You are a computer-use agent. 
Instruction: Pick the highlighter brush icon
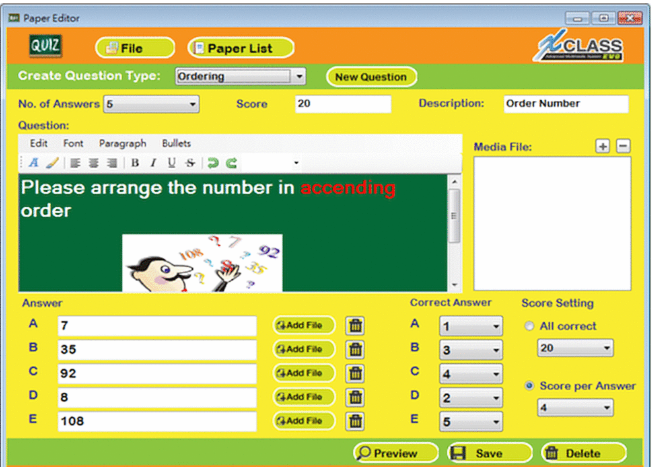52,163
